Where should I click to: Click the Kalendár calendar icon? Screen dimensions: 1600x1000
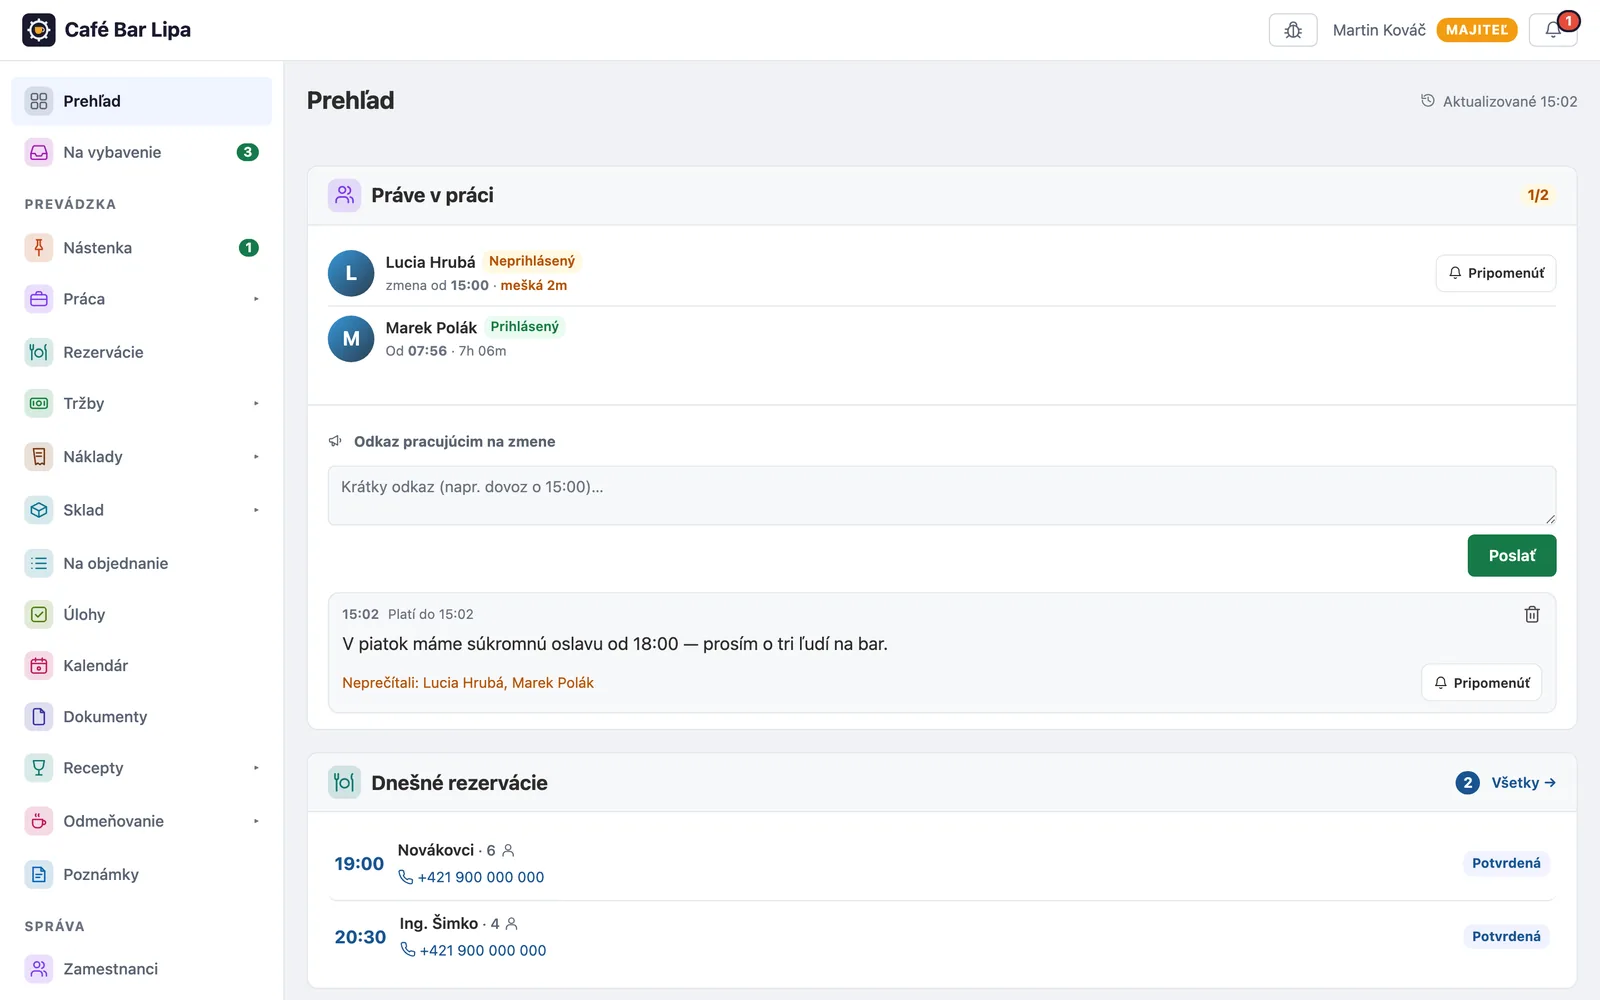click(x=39, y=665)
